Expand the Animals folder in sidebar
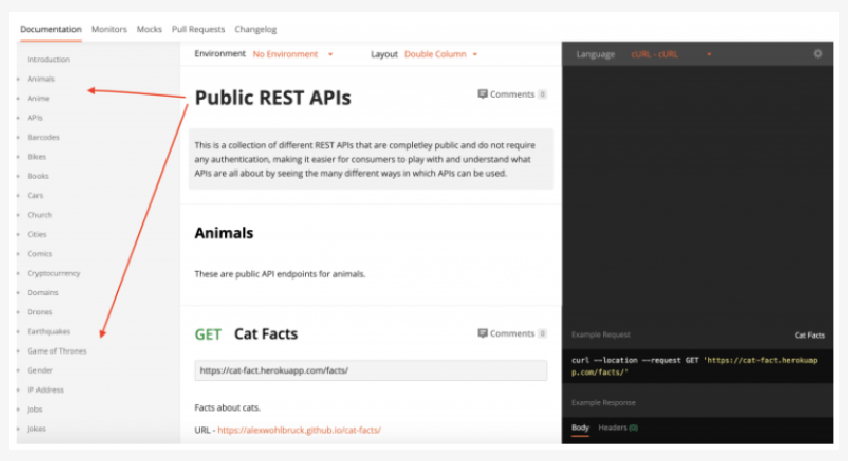Screen dimensions: 848x461 (x=41, y=79)
